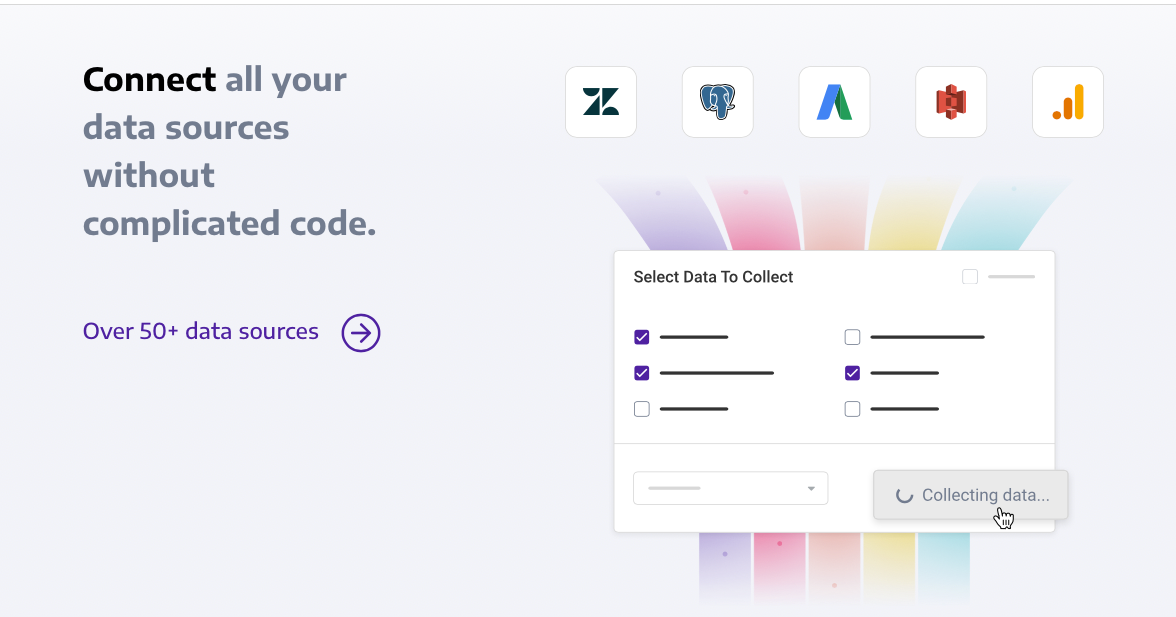Toggle the small checkbox near the card's top right

pos(969,276)
